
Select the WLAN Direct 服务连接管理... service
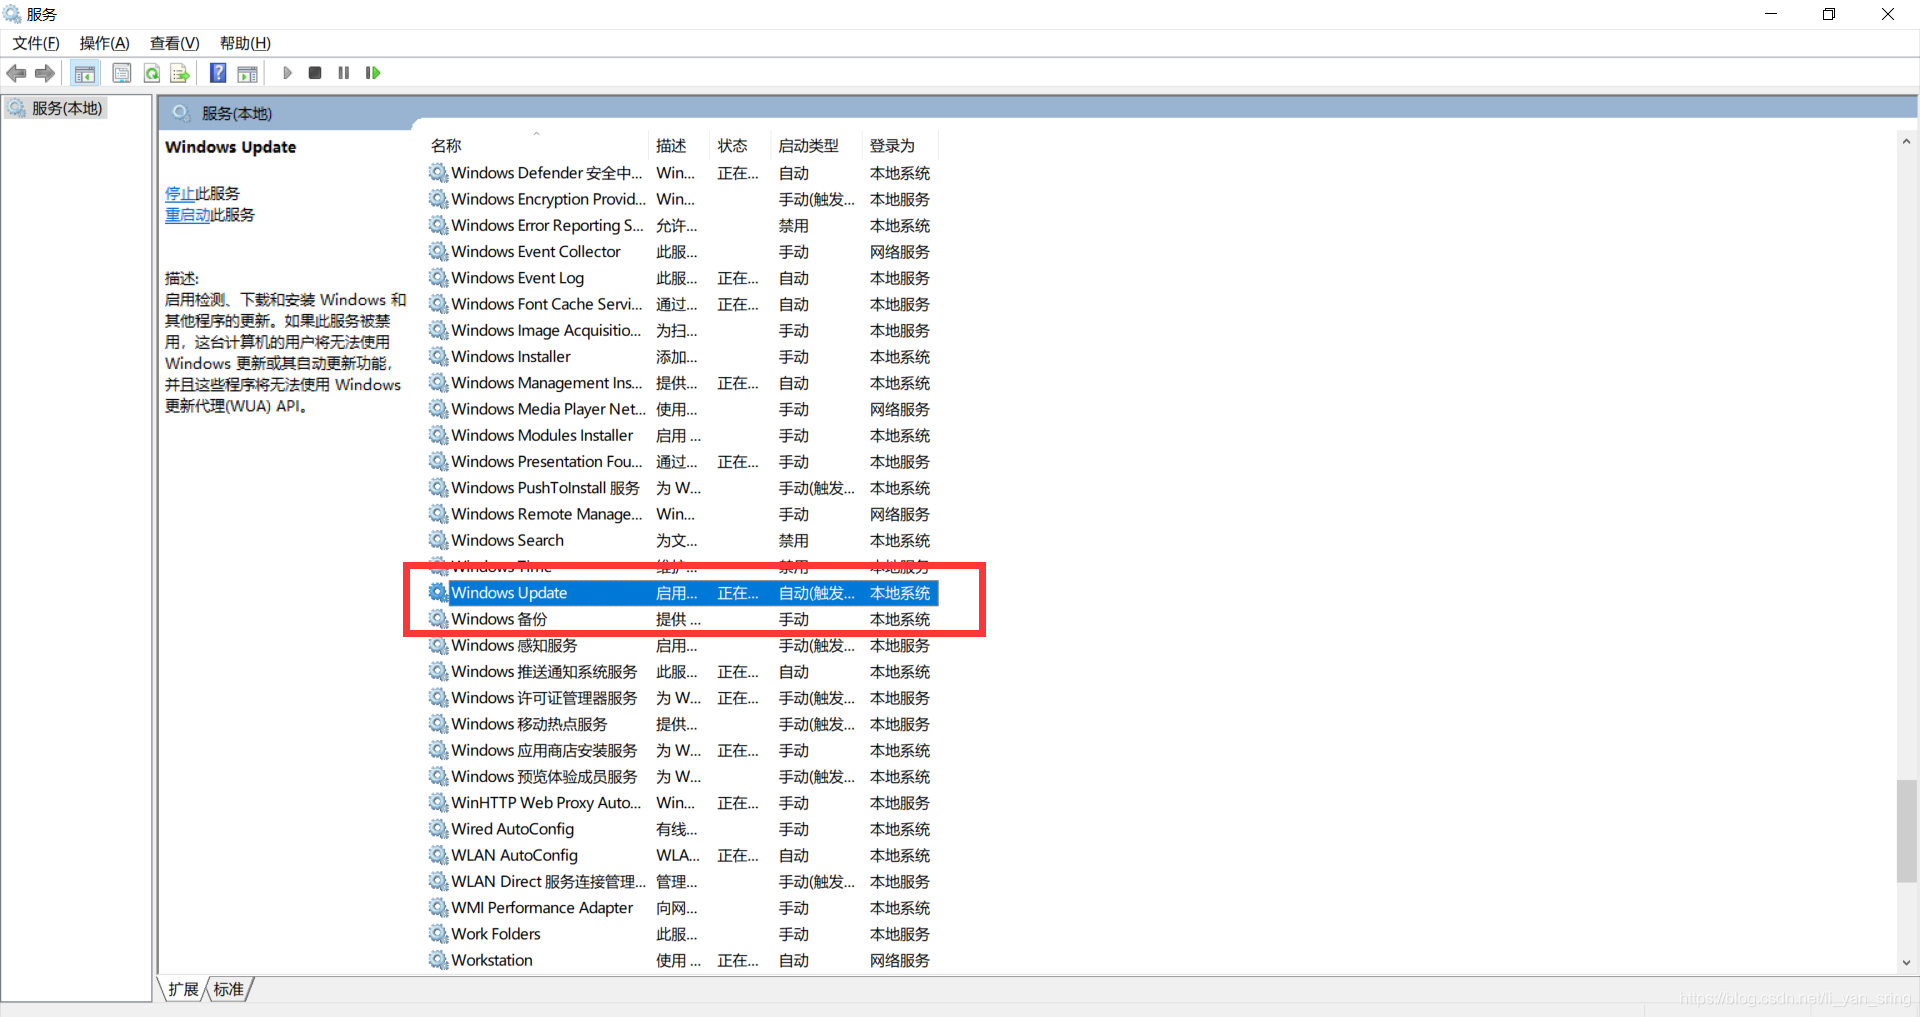[x=683, y=882]
